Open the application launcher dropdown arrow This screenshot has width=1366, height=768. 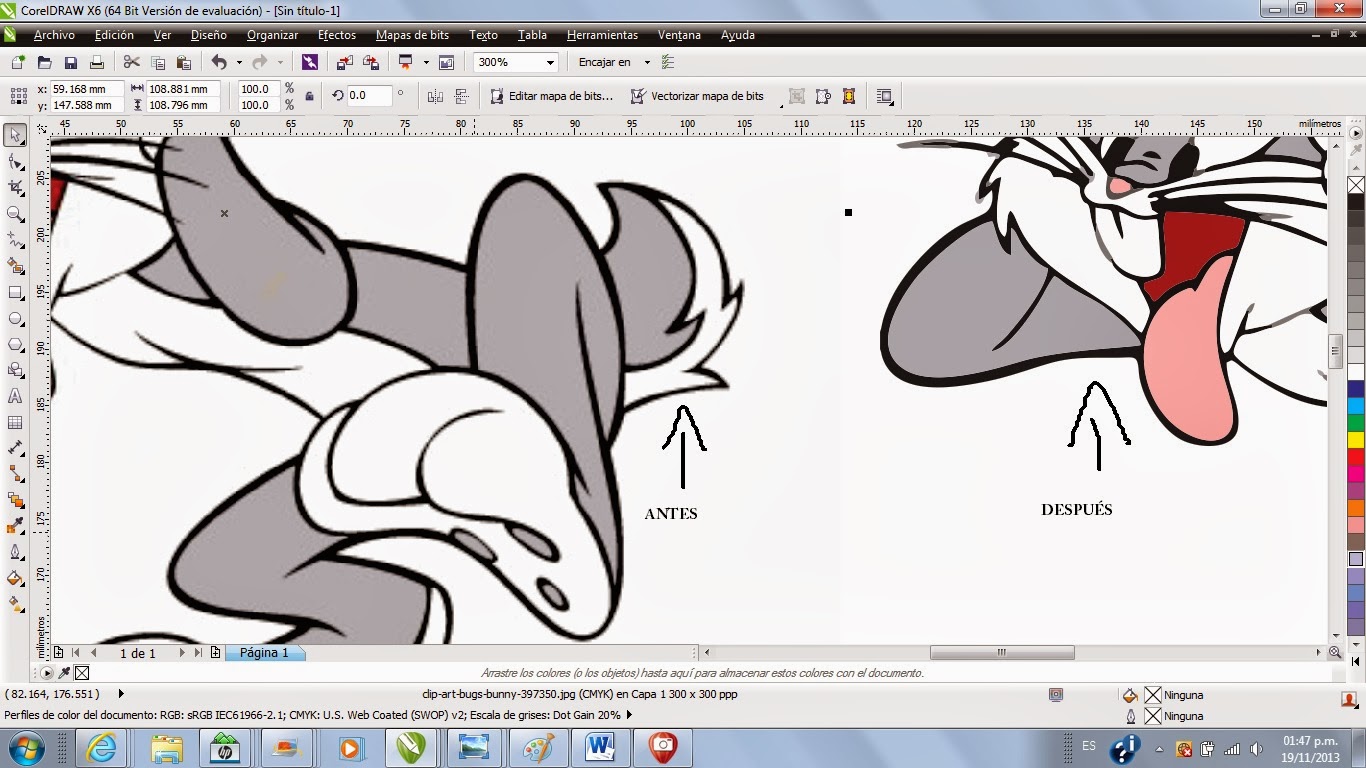pos(426,62)
